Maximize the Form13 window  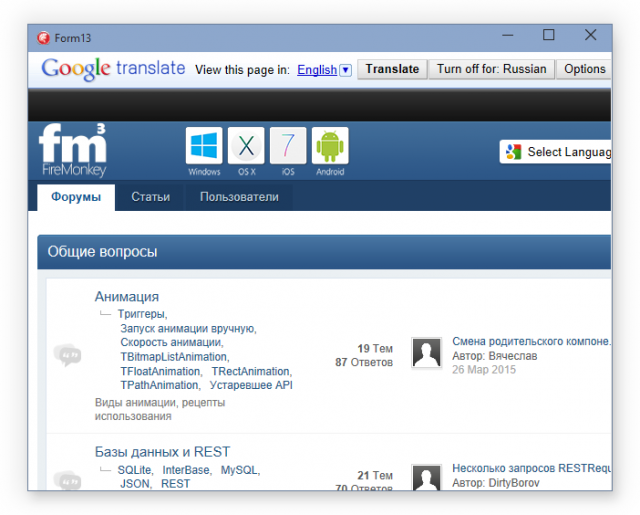pos(549,35)
